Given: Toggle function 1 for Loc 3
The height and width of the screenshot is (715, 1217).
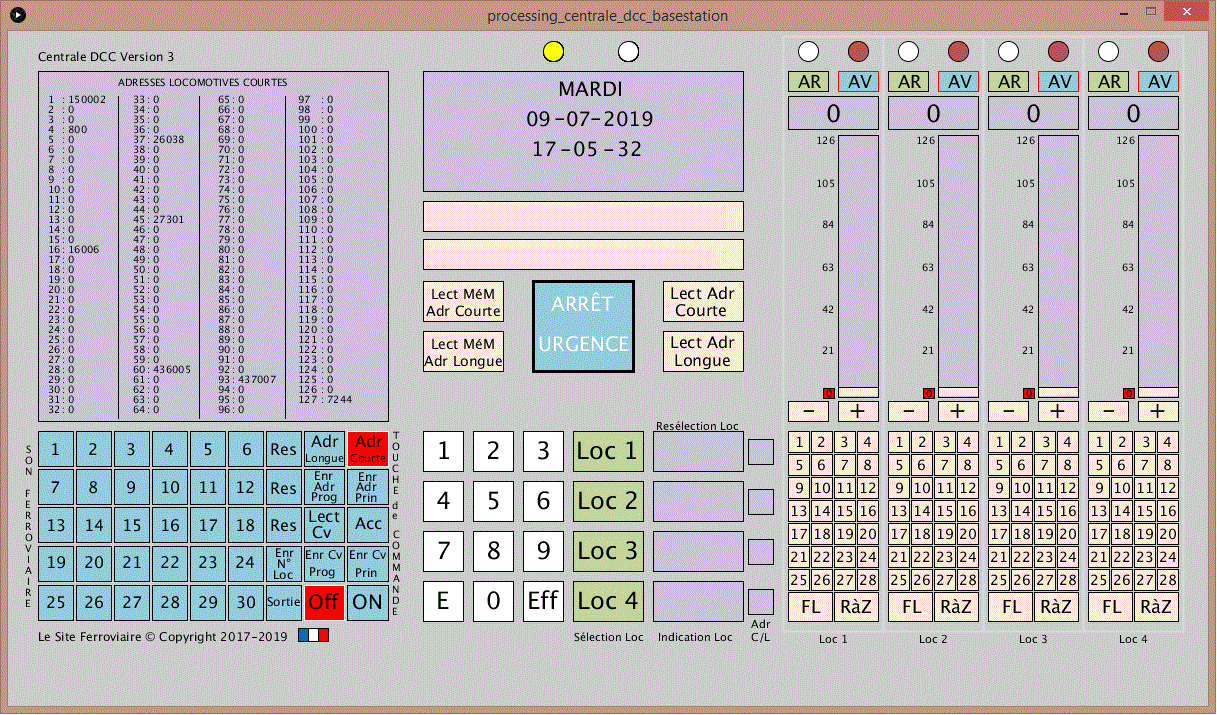Looking at the screenshot, I should coord(999,442).
